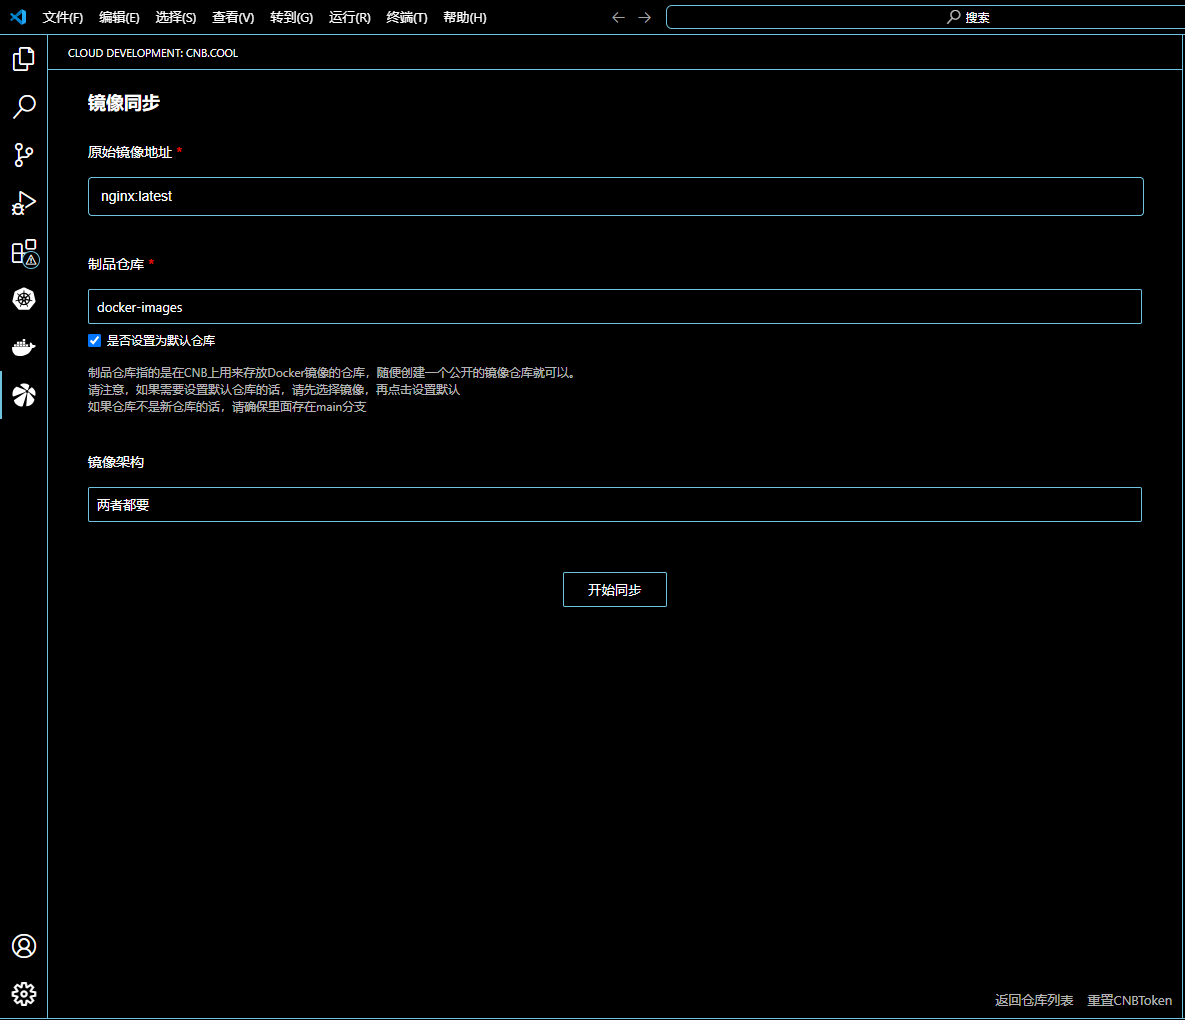
Task: Open the 镜像架构 selector showing 两者都要
Action: tap(614, 504)
